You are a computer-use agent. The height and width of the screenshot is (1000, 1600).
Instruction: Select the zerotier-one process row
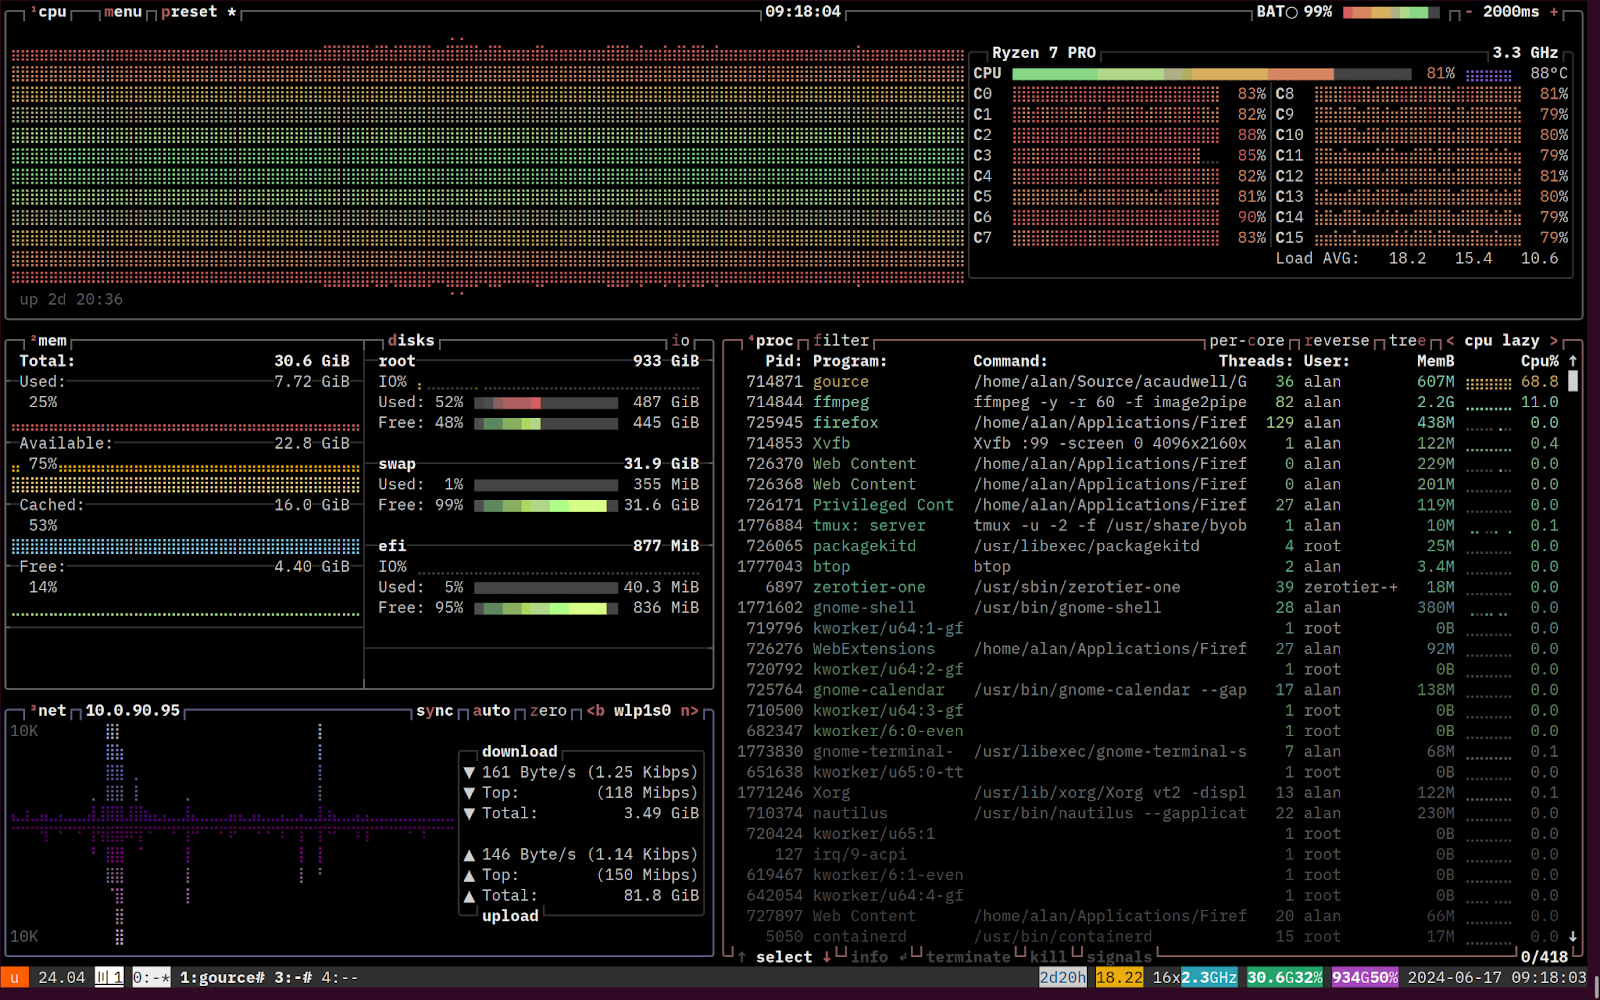coord(1150,587)
